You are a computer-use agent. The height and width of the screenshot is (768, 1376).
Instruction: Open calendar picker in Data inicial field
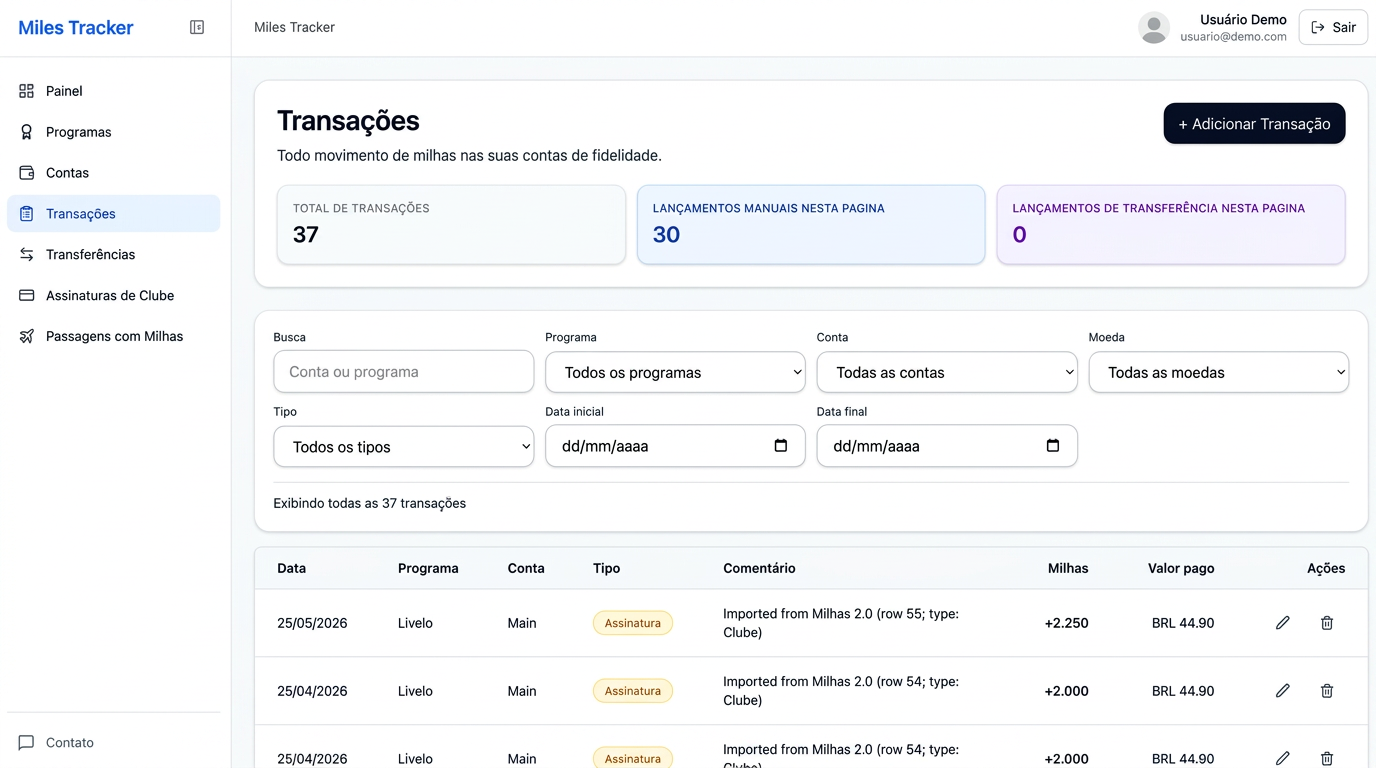tap(781, 446)
